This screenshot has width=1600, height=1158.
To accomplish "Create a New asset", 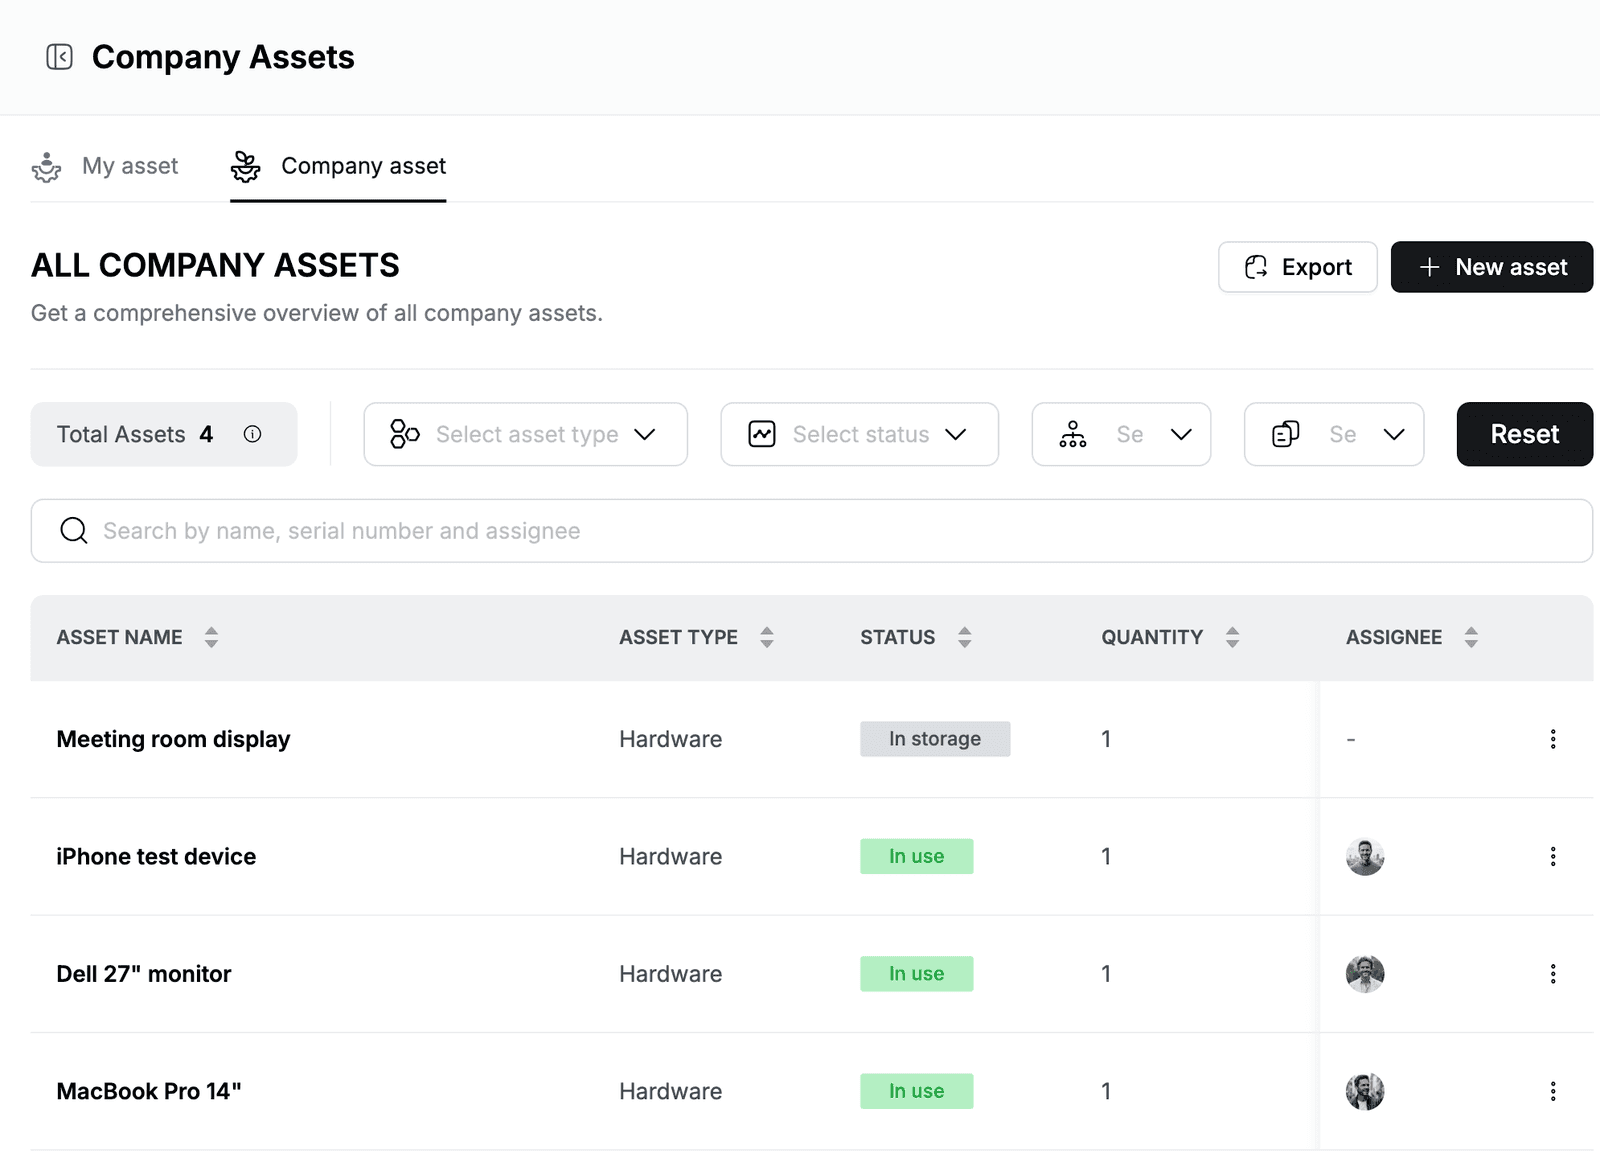I will click(1491, 267).
